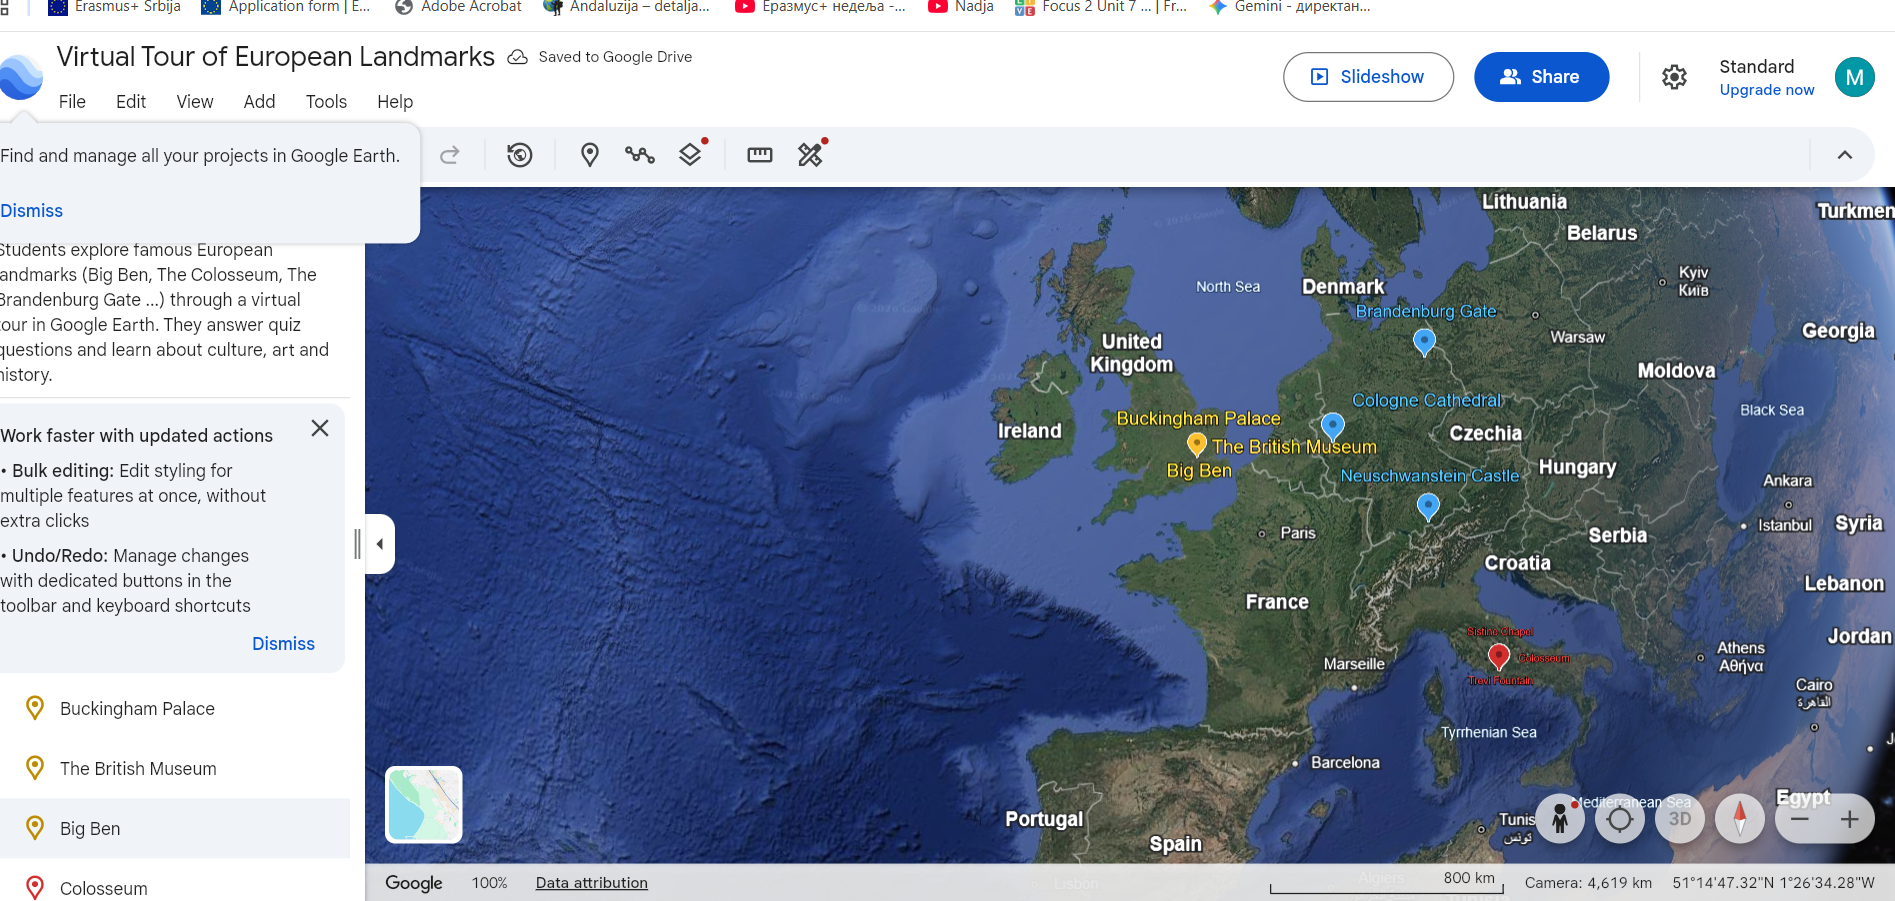Viewport: 1895px width, 901px height.
Task: Open the Tools menu
Action: (326, 102)
